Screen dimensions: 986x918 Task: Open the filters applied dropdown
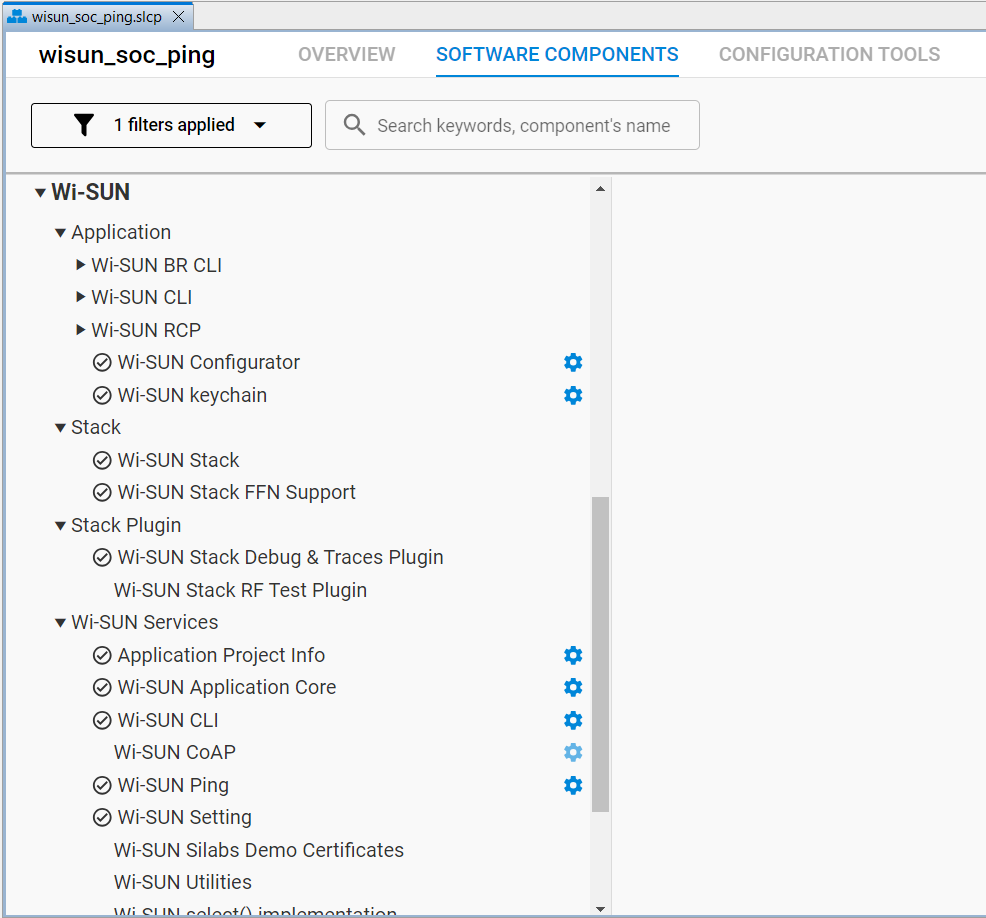tap(171, 125)
